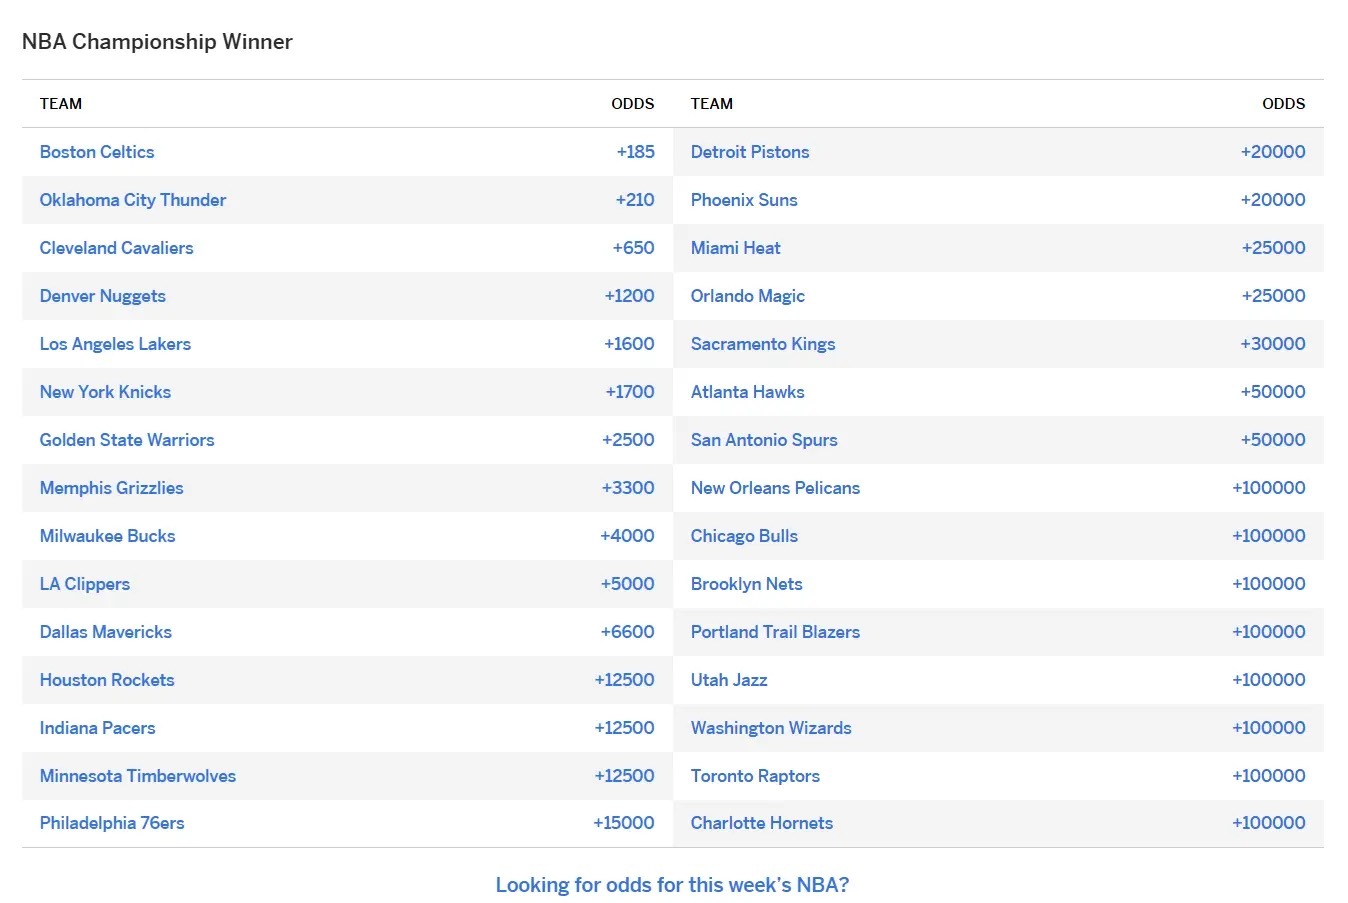Click the +3300 Grizzlies odds value

click(629, 488)
